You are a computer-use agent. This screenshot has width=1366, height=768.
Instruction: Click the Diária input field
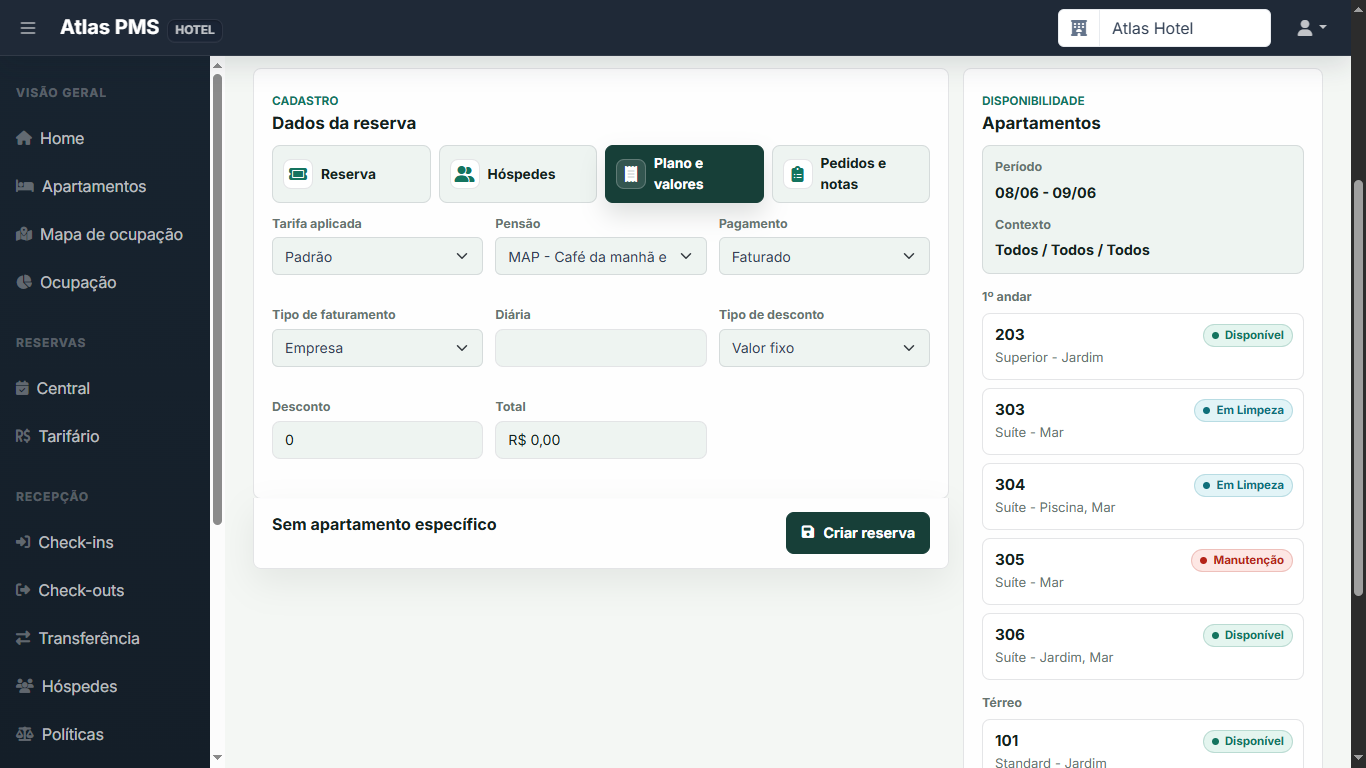click(x=601, y=348)
